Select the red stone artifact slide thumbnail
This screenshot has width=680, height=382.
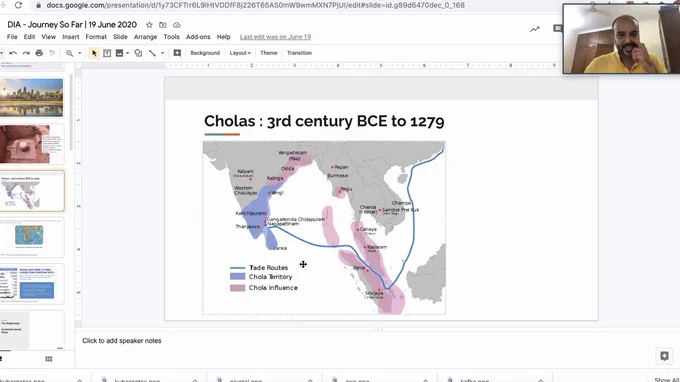point(31,144)
